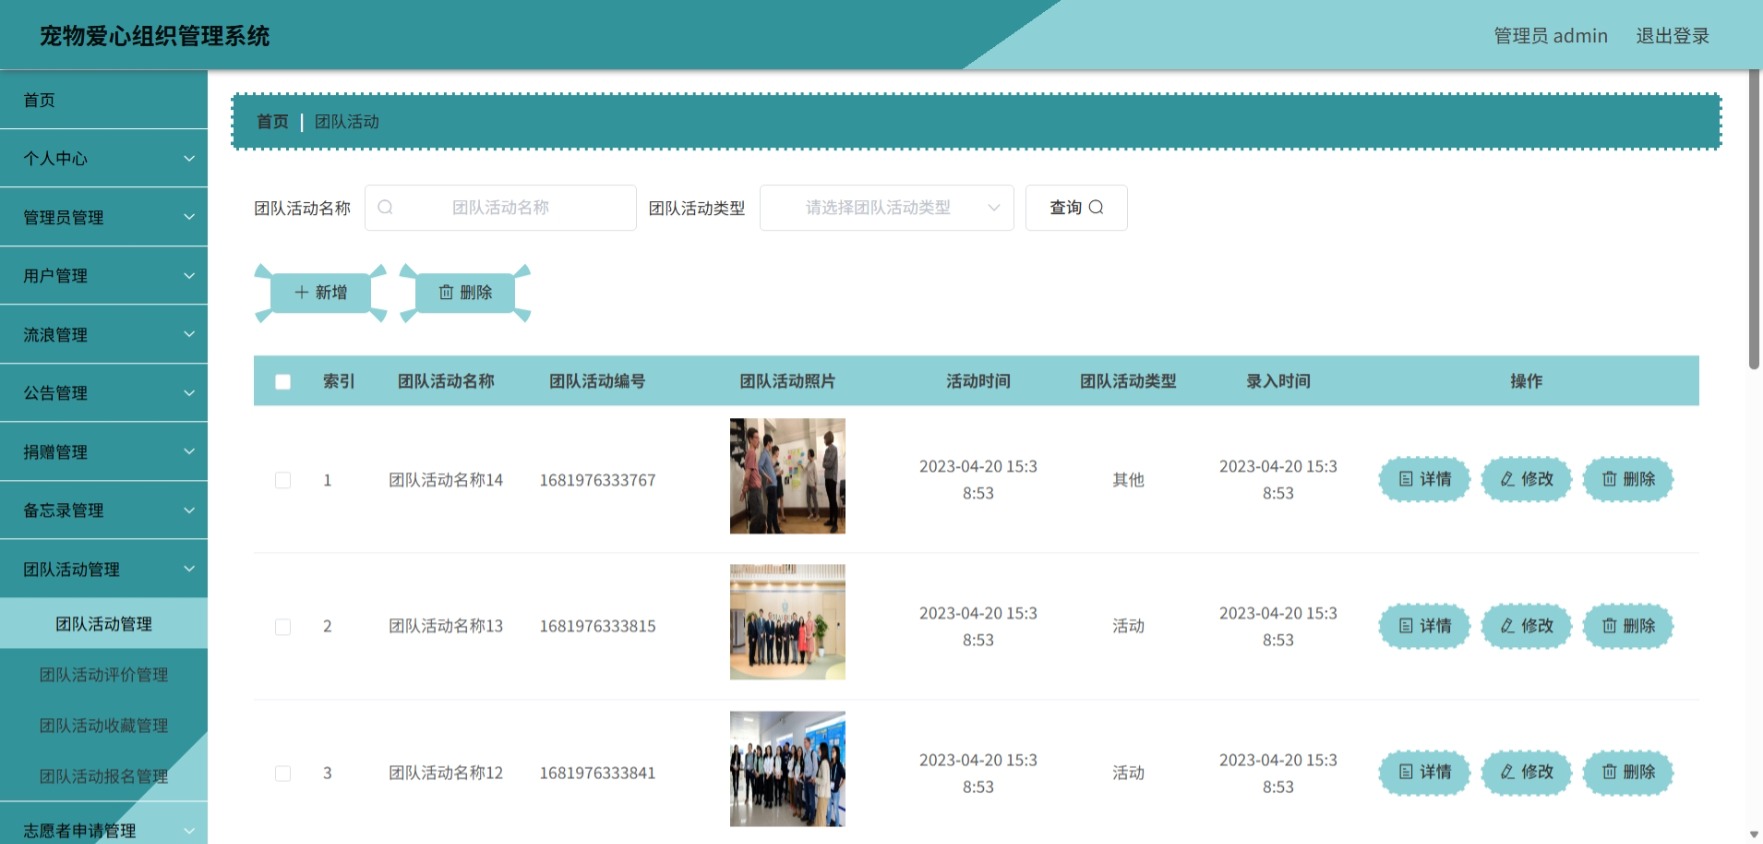Click the 修改 pencil icon in row 团队活动名称14
1763x844 pixels.
coord(1507,479)
